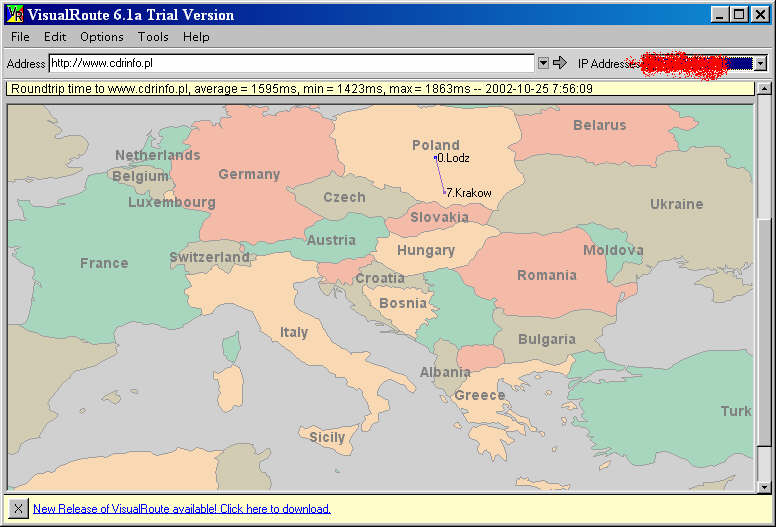Click the scrollbar up arrow
Screen dimensions: 776x527
(x=765, y=89)
